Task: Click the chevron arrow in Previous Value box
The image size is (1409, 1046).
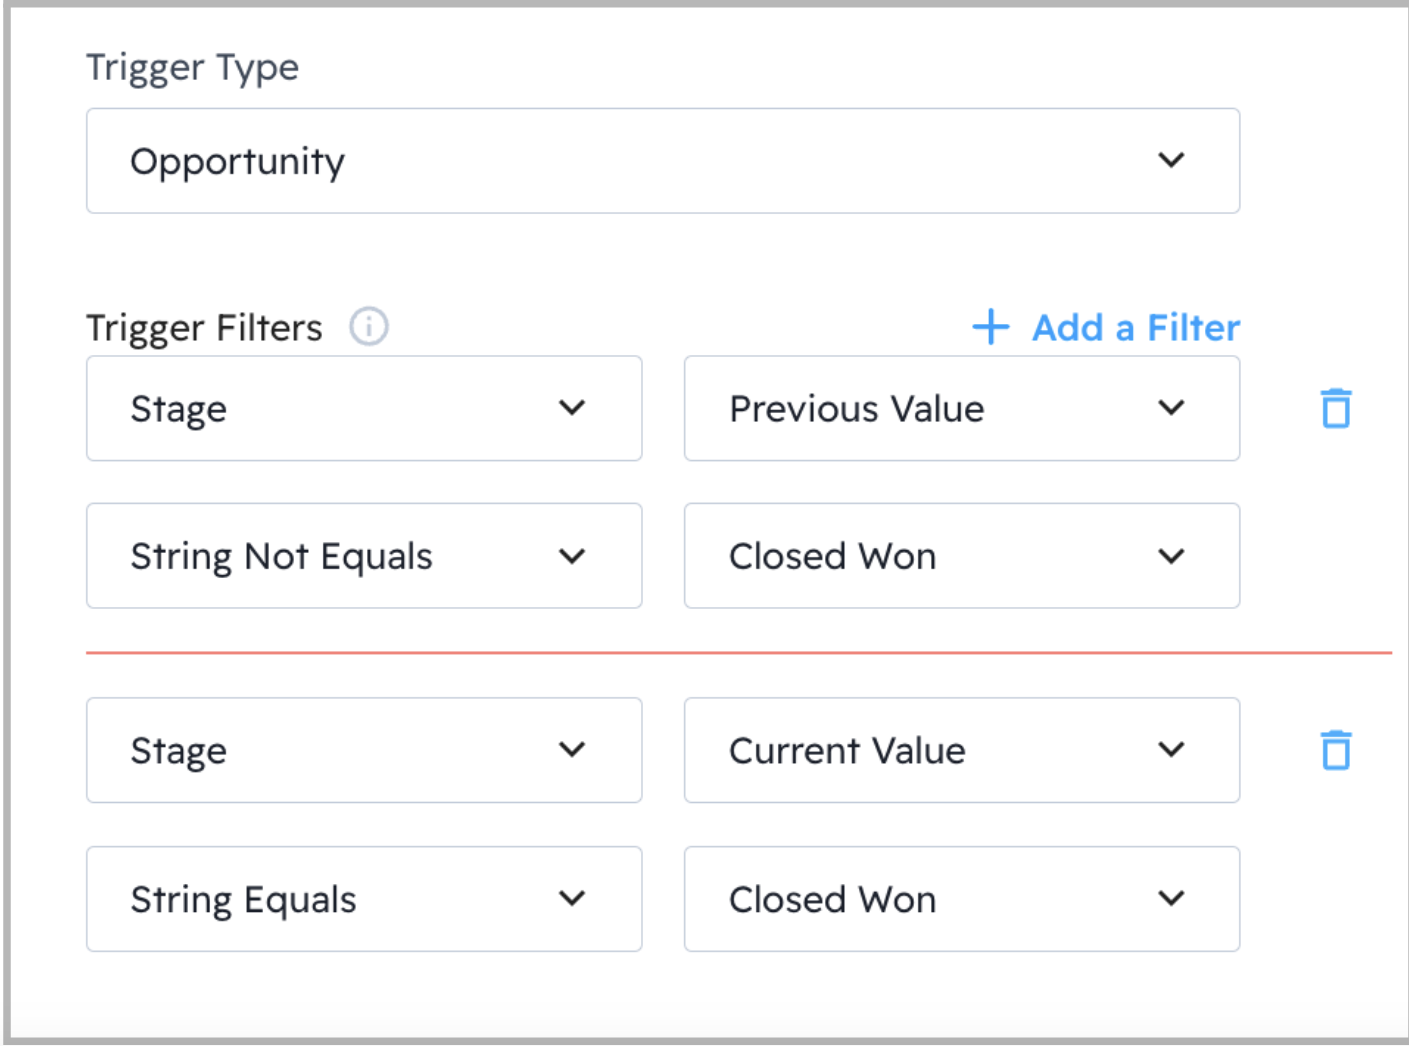Action: (1171, 408)
